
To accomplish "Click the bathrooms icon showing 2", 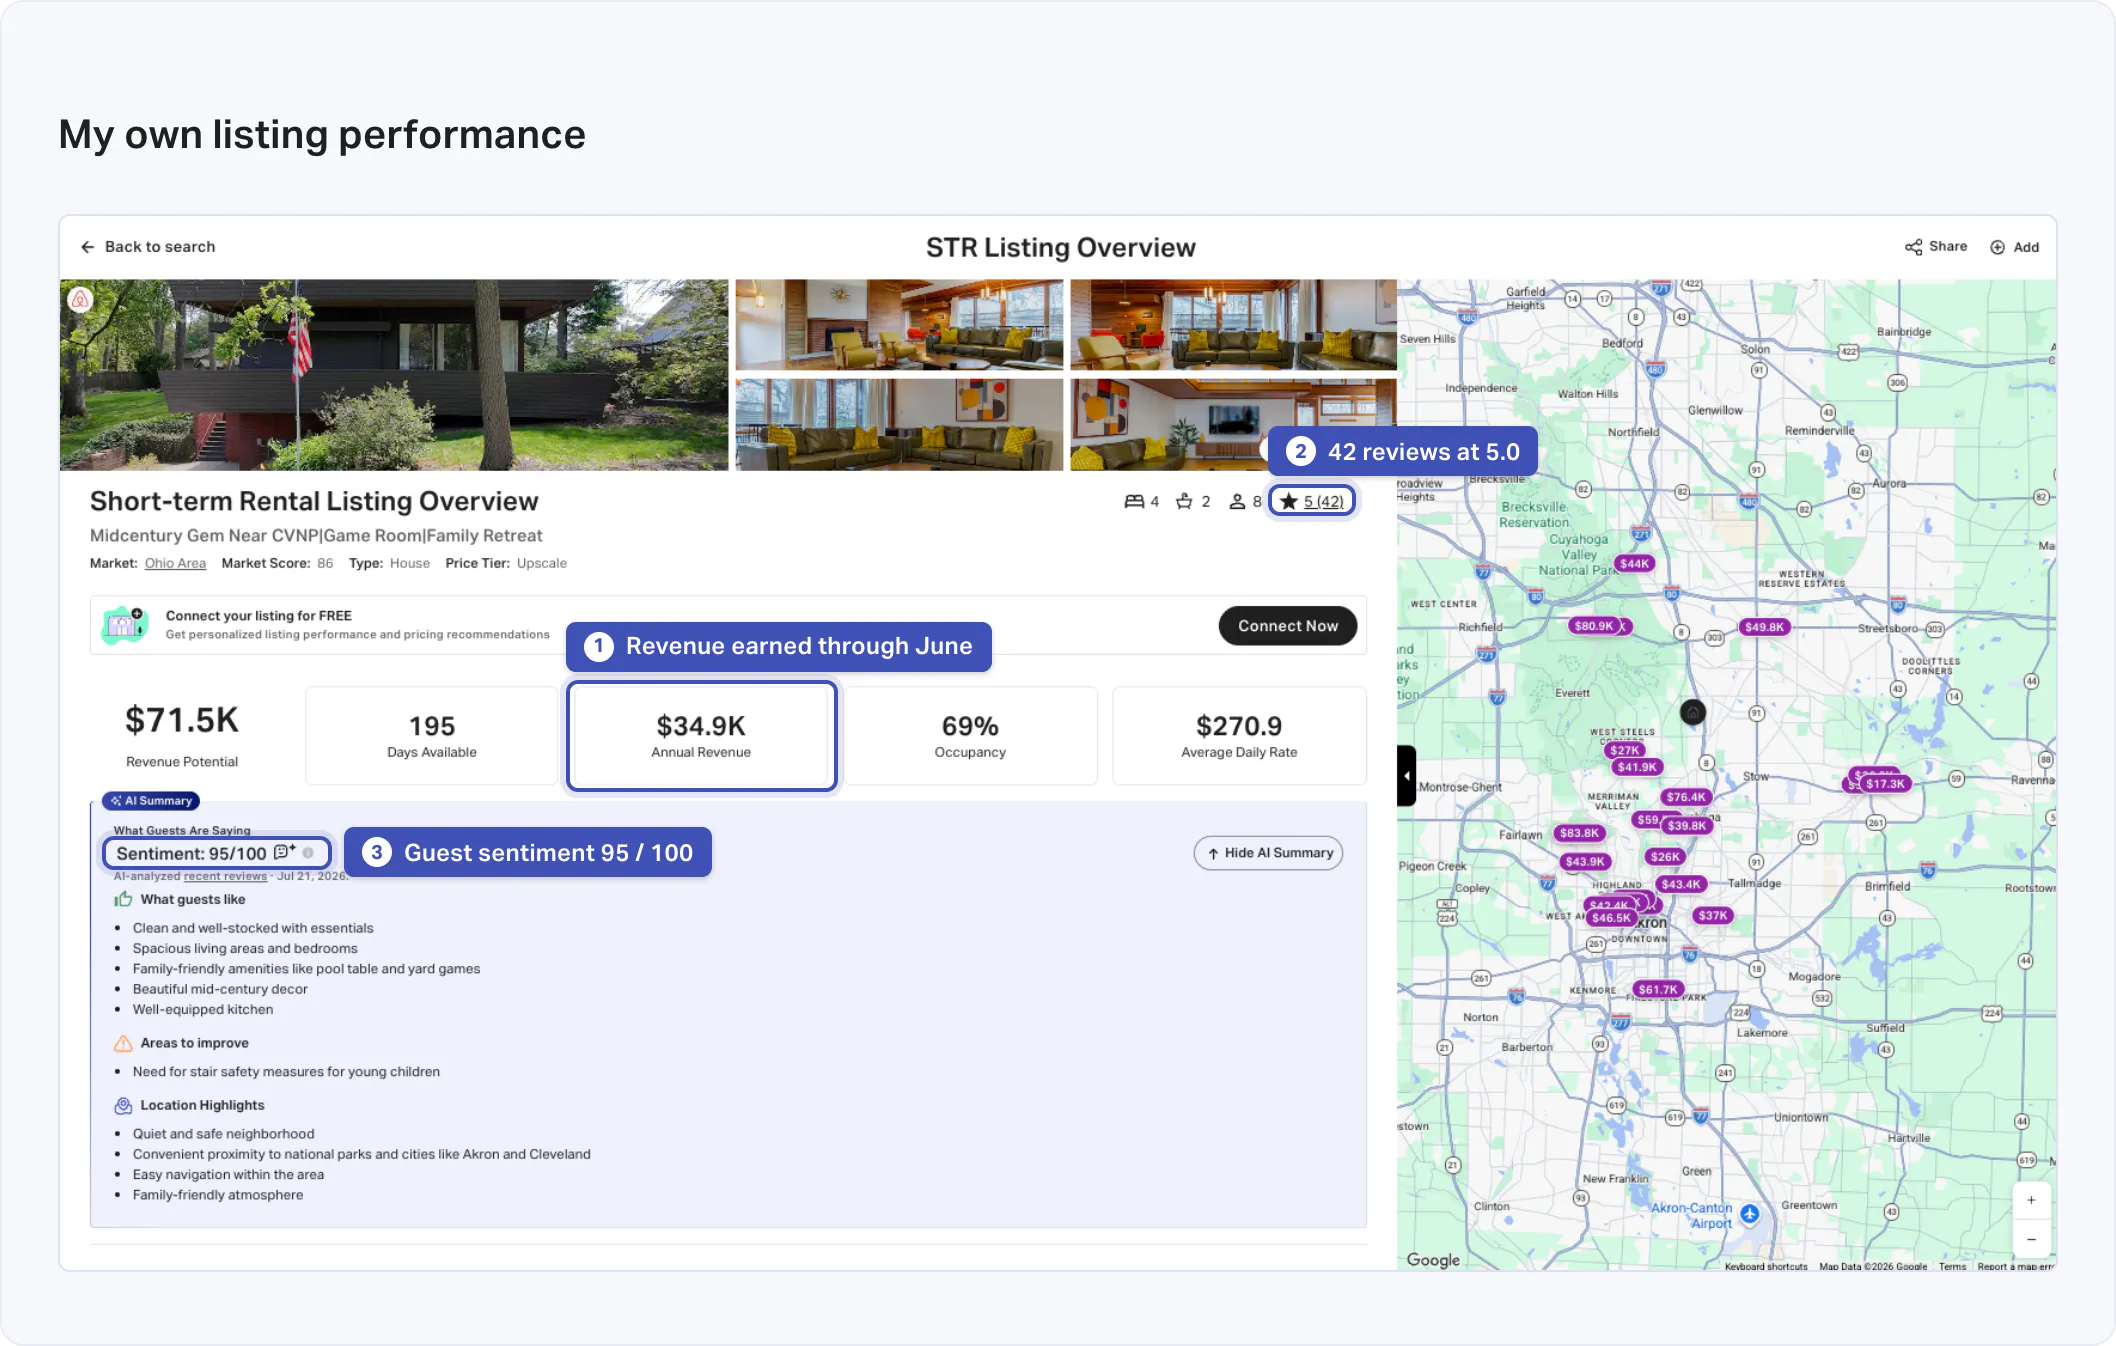I will coord(1185,501).
